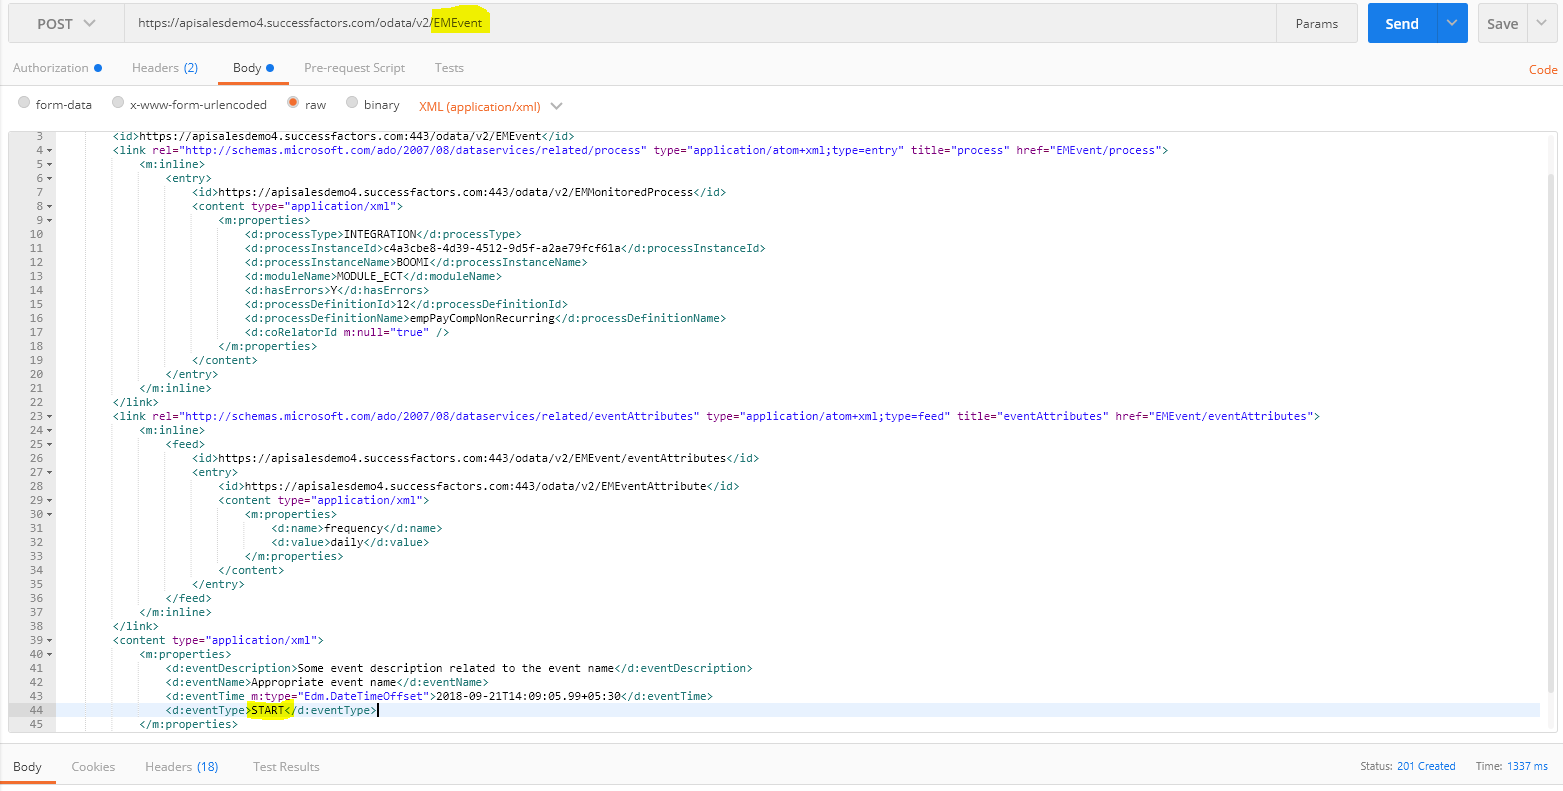This screenshot has height=791, width=1563.
Task: Choose the form-data radio option
Action: click(24, 103)
